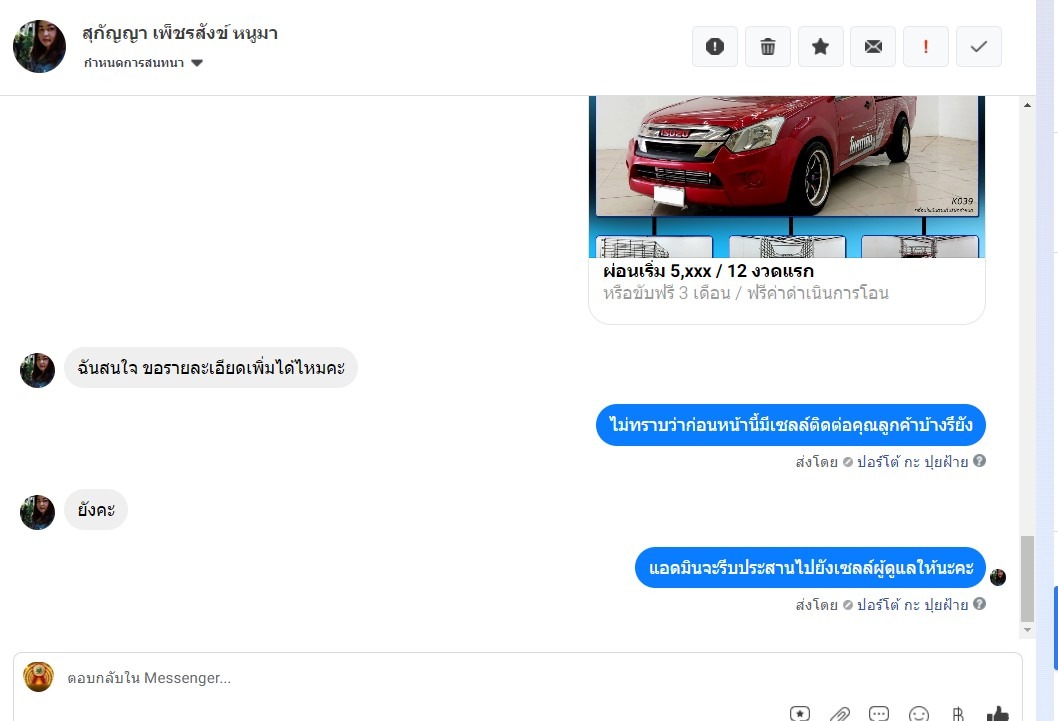Select blue message แอดมินจะรีบประสานไปยังเซลล์

pyautogui.click(x=810, y=567)
